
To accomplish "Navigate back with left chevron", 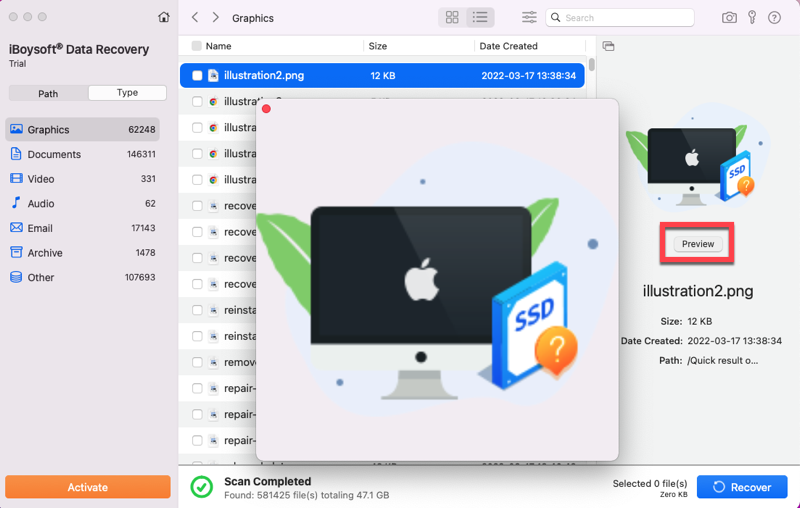I will (x=195, y=18).
